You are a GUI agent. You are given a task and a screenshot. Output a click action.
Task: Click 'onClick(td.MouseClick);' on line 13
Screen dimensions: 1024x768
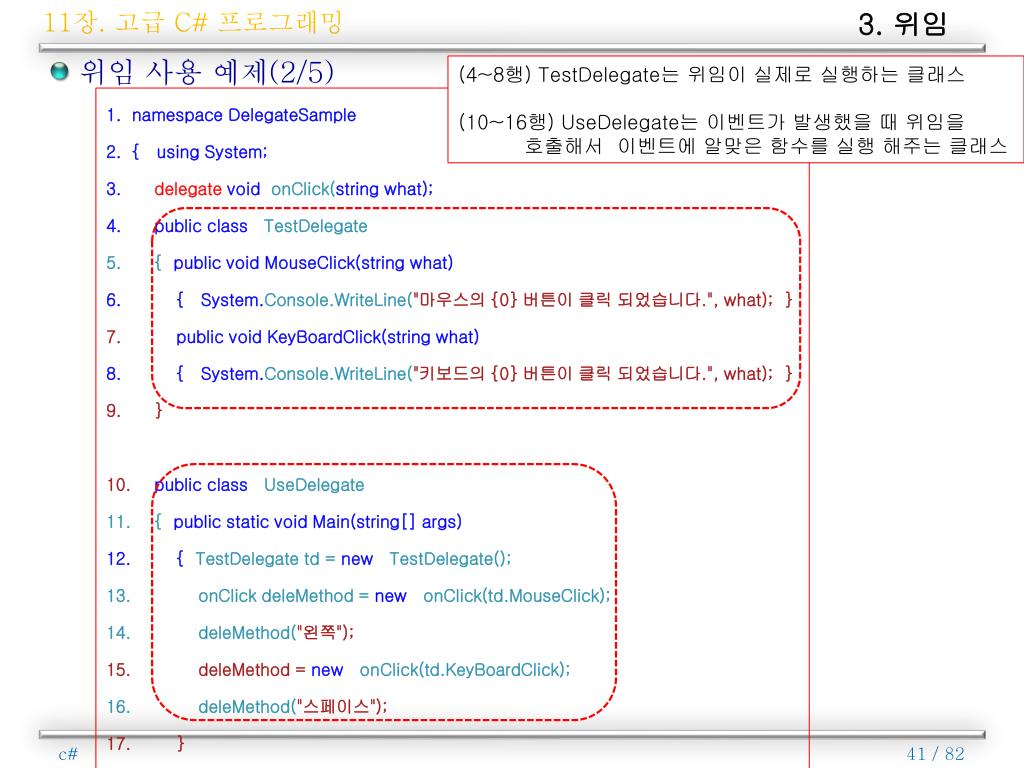[517, 596]
